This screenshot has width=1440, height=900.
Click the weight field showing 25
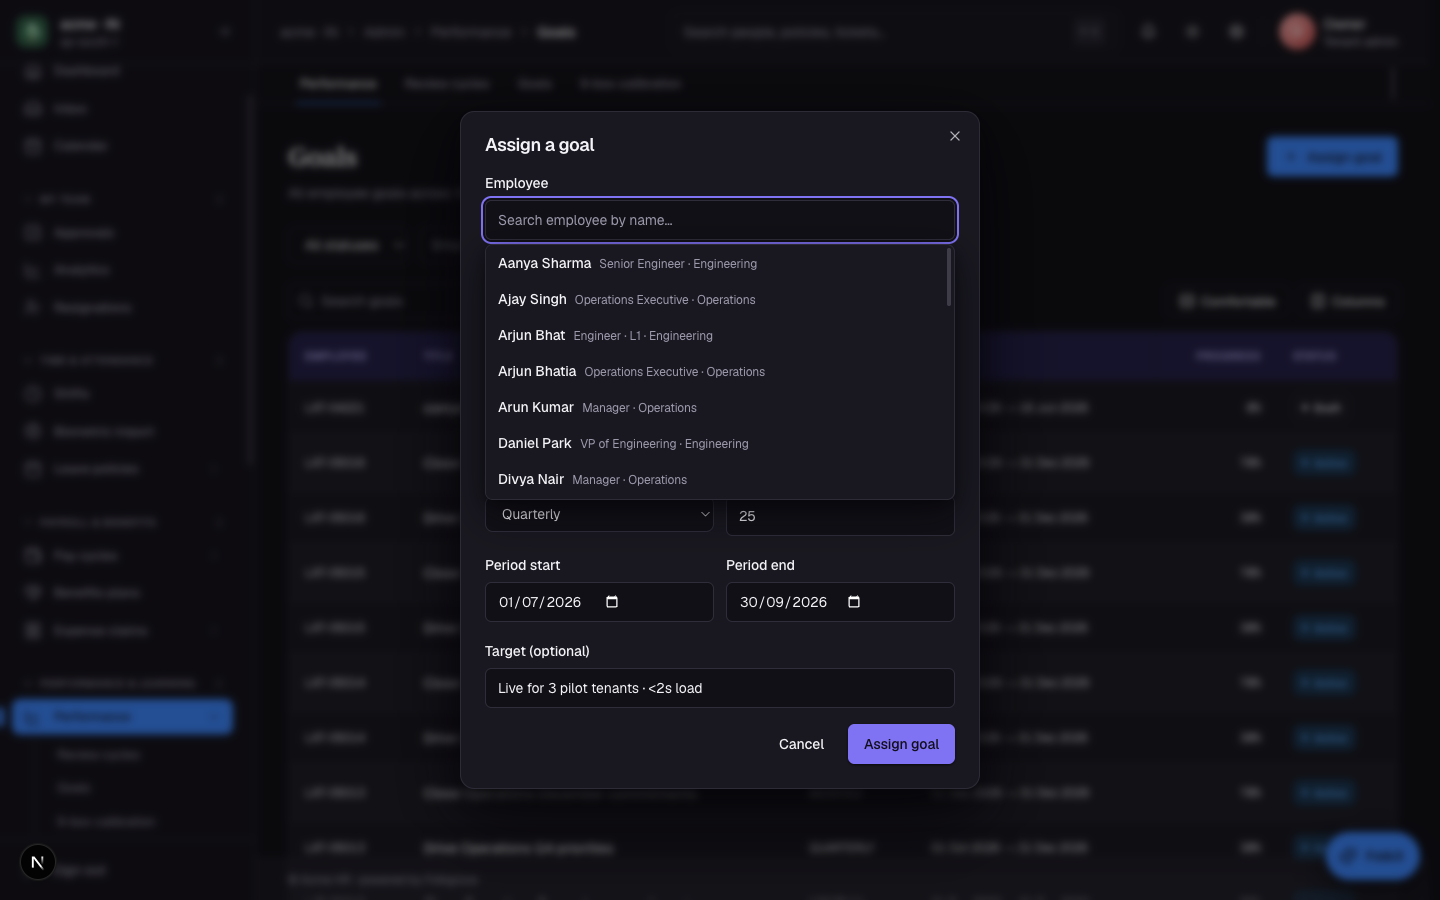point(840,516)
